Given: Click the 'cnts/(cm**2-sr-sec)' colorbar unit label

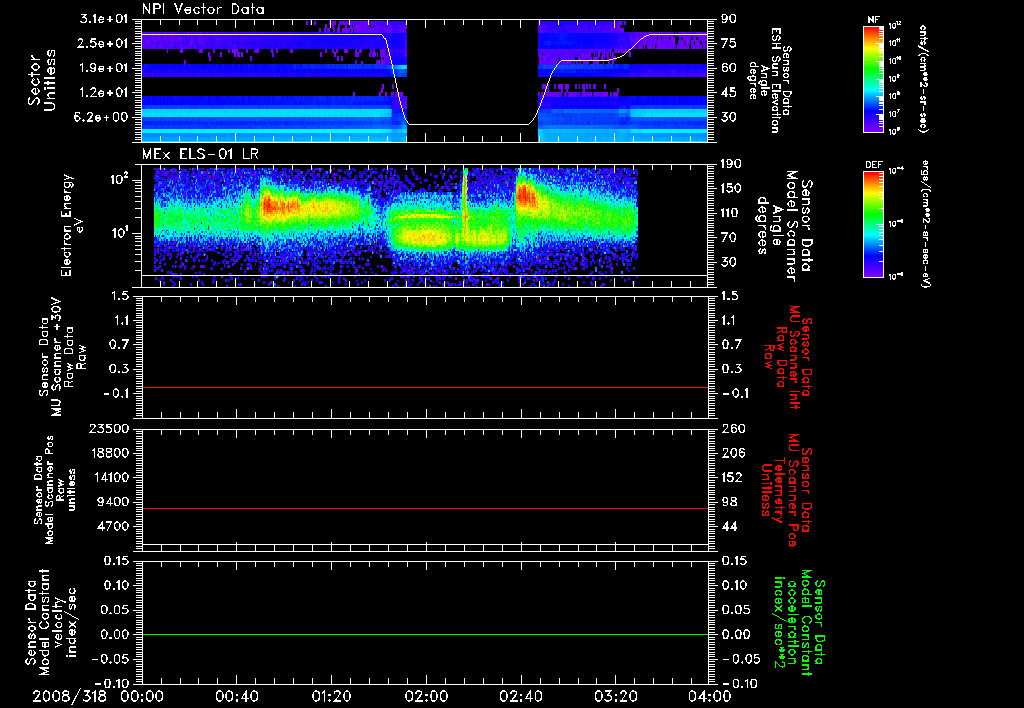Looking at the screenshot, I should pos(923,78).
